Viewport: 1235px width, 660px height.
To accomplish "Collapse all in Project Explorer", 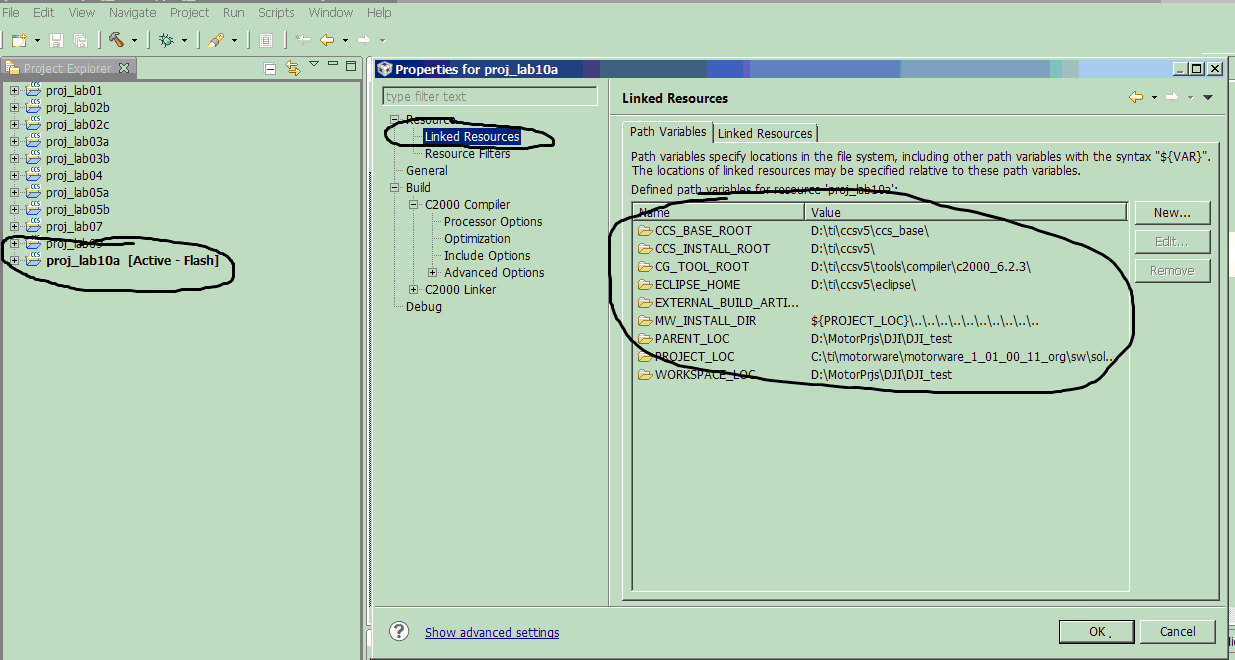I will click(270, 68).
